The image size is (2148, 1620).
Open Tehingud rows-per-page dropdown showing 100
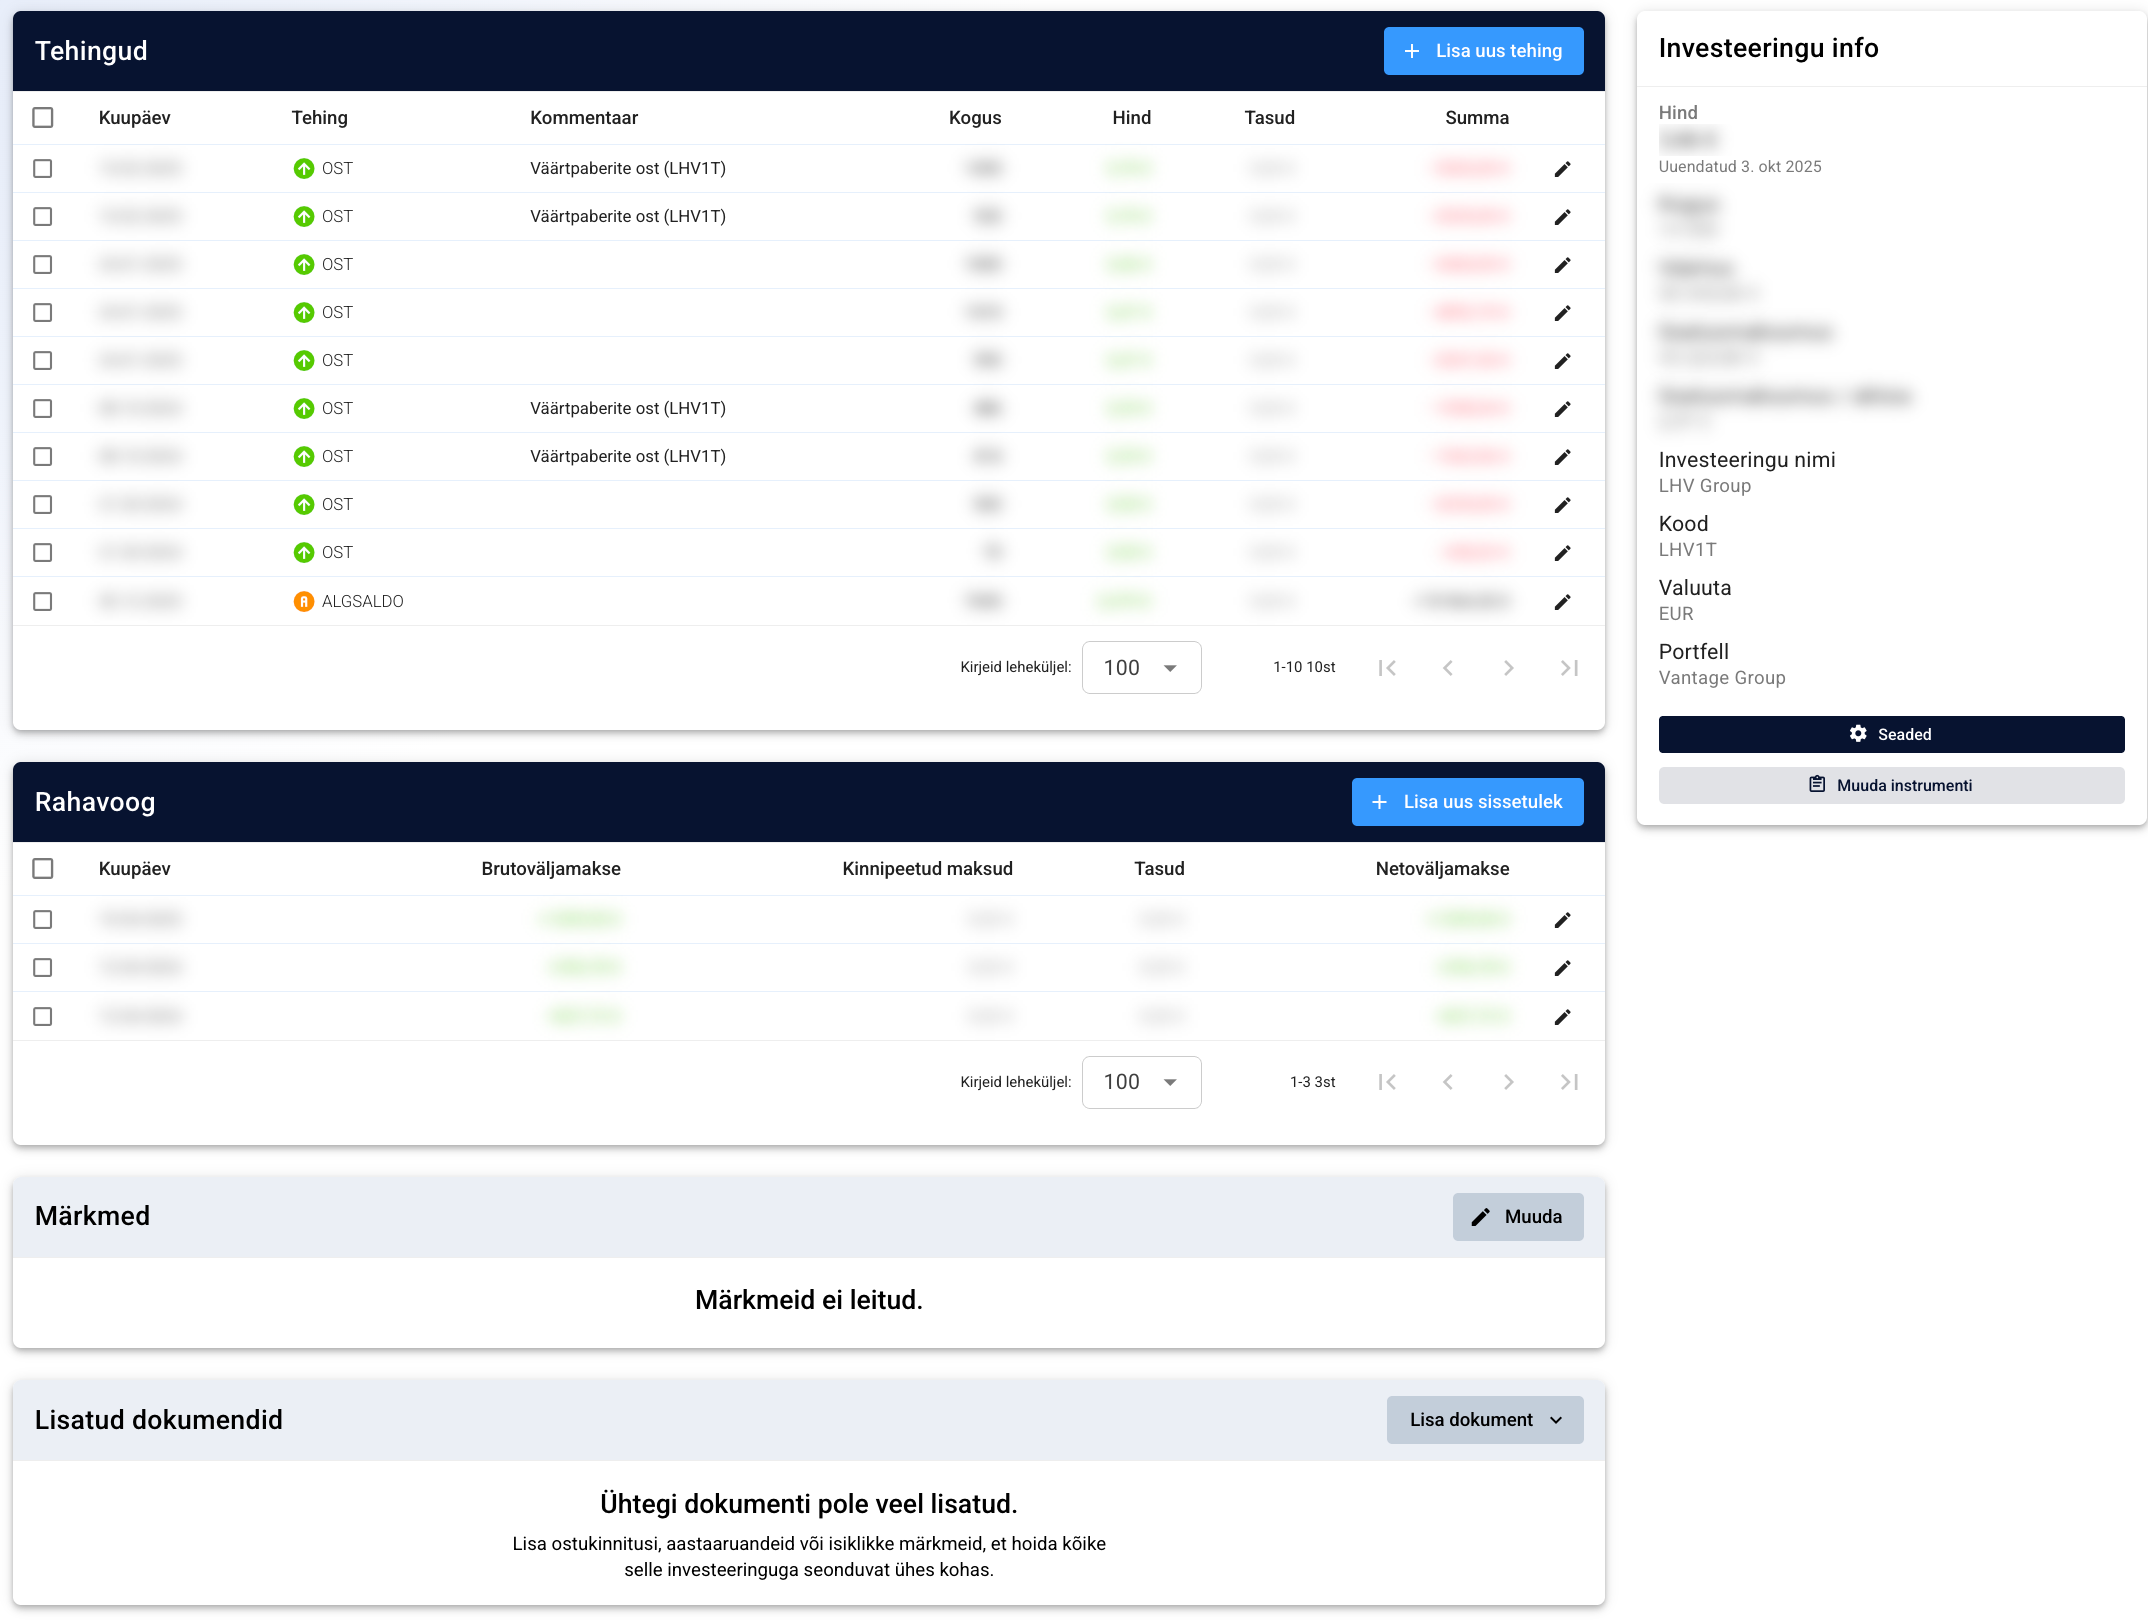(x=1141, y=668)
